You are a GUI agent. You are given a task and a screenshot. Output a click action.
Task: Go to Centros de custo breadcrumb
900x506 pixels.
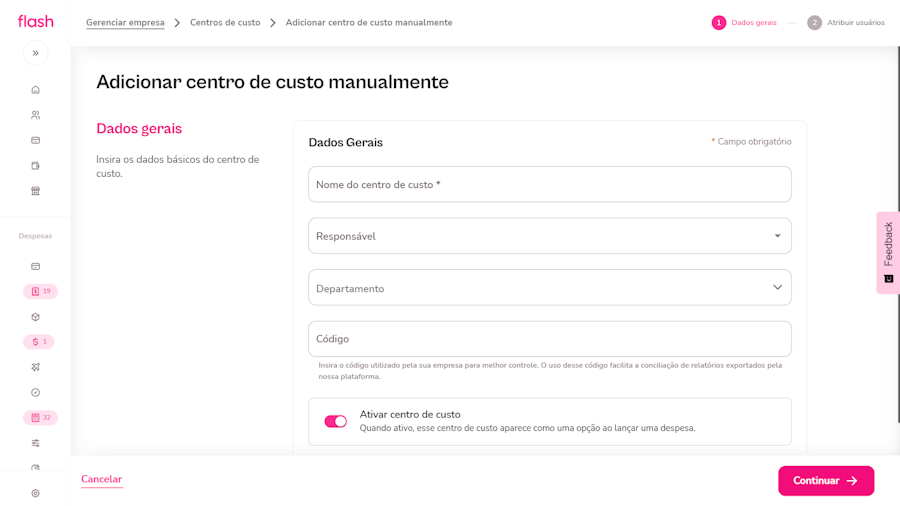[x=225, y=22]
